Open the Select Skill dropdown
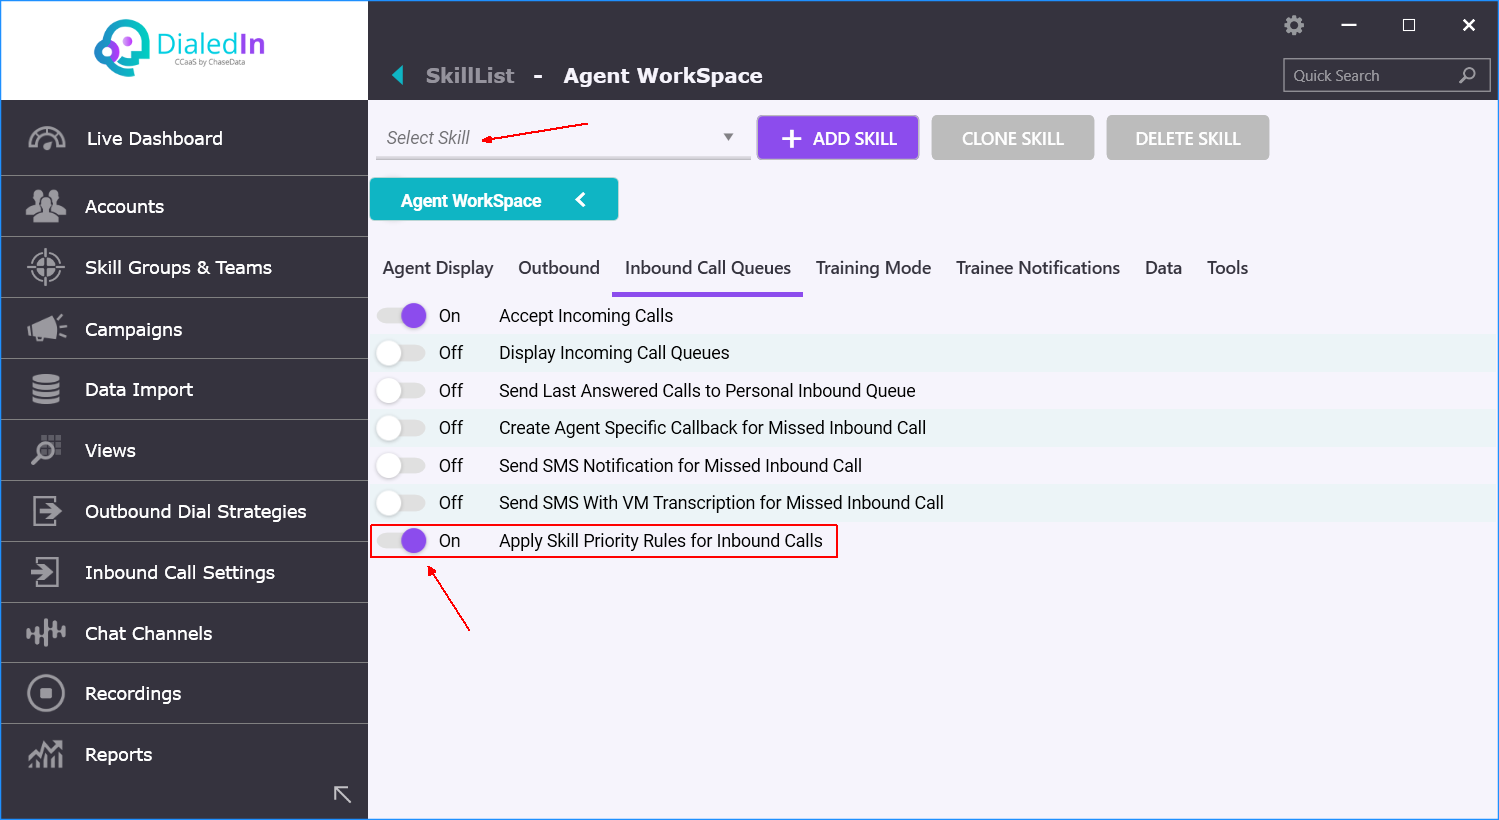The height and width of the screenshot is (820, 1499). pyautogui.click(x=727, y=137)
